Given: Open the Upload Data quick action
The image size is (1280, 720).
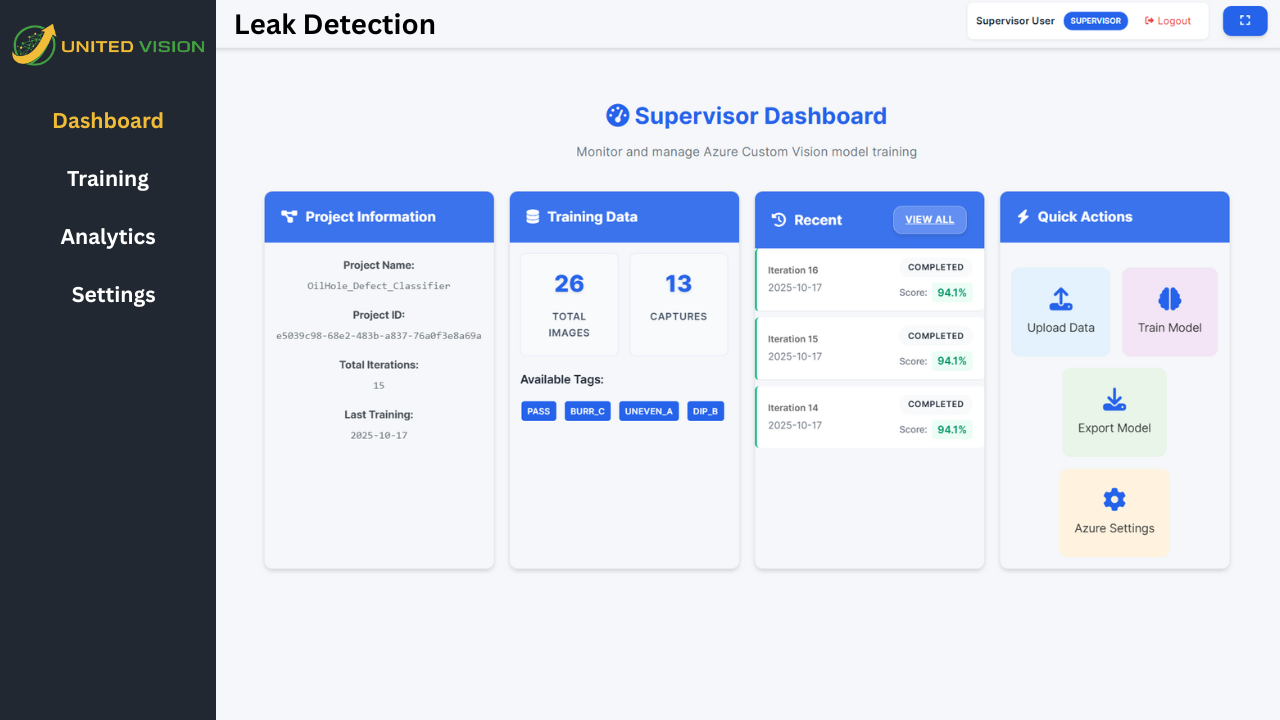Looking at the screenshot, I should pyautogui.click(x=1060, y=311).
